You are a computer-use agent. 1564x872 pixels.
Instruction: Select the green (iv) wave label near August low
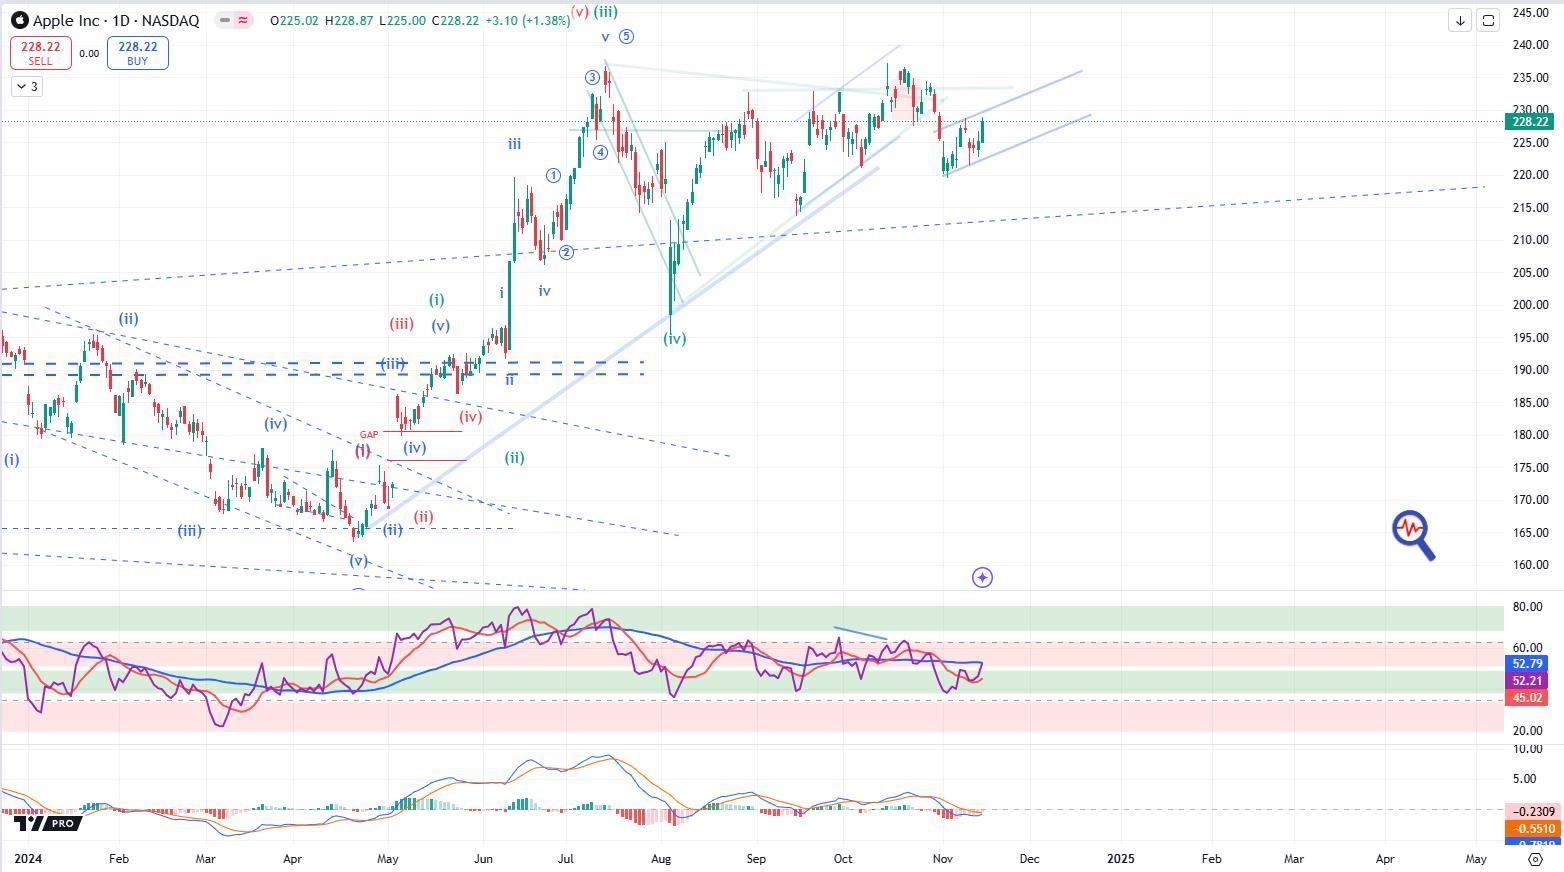click(x=675, y=339)
